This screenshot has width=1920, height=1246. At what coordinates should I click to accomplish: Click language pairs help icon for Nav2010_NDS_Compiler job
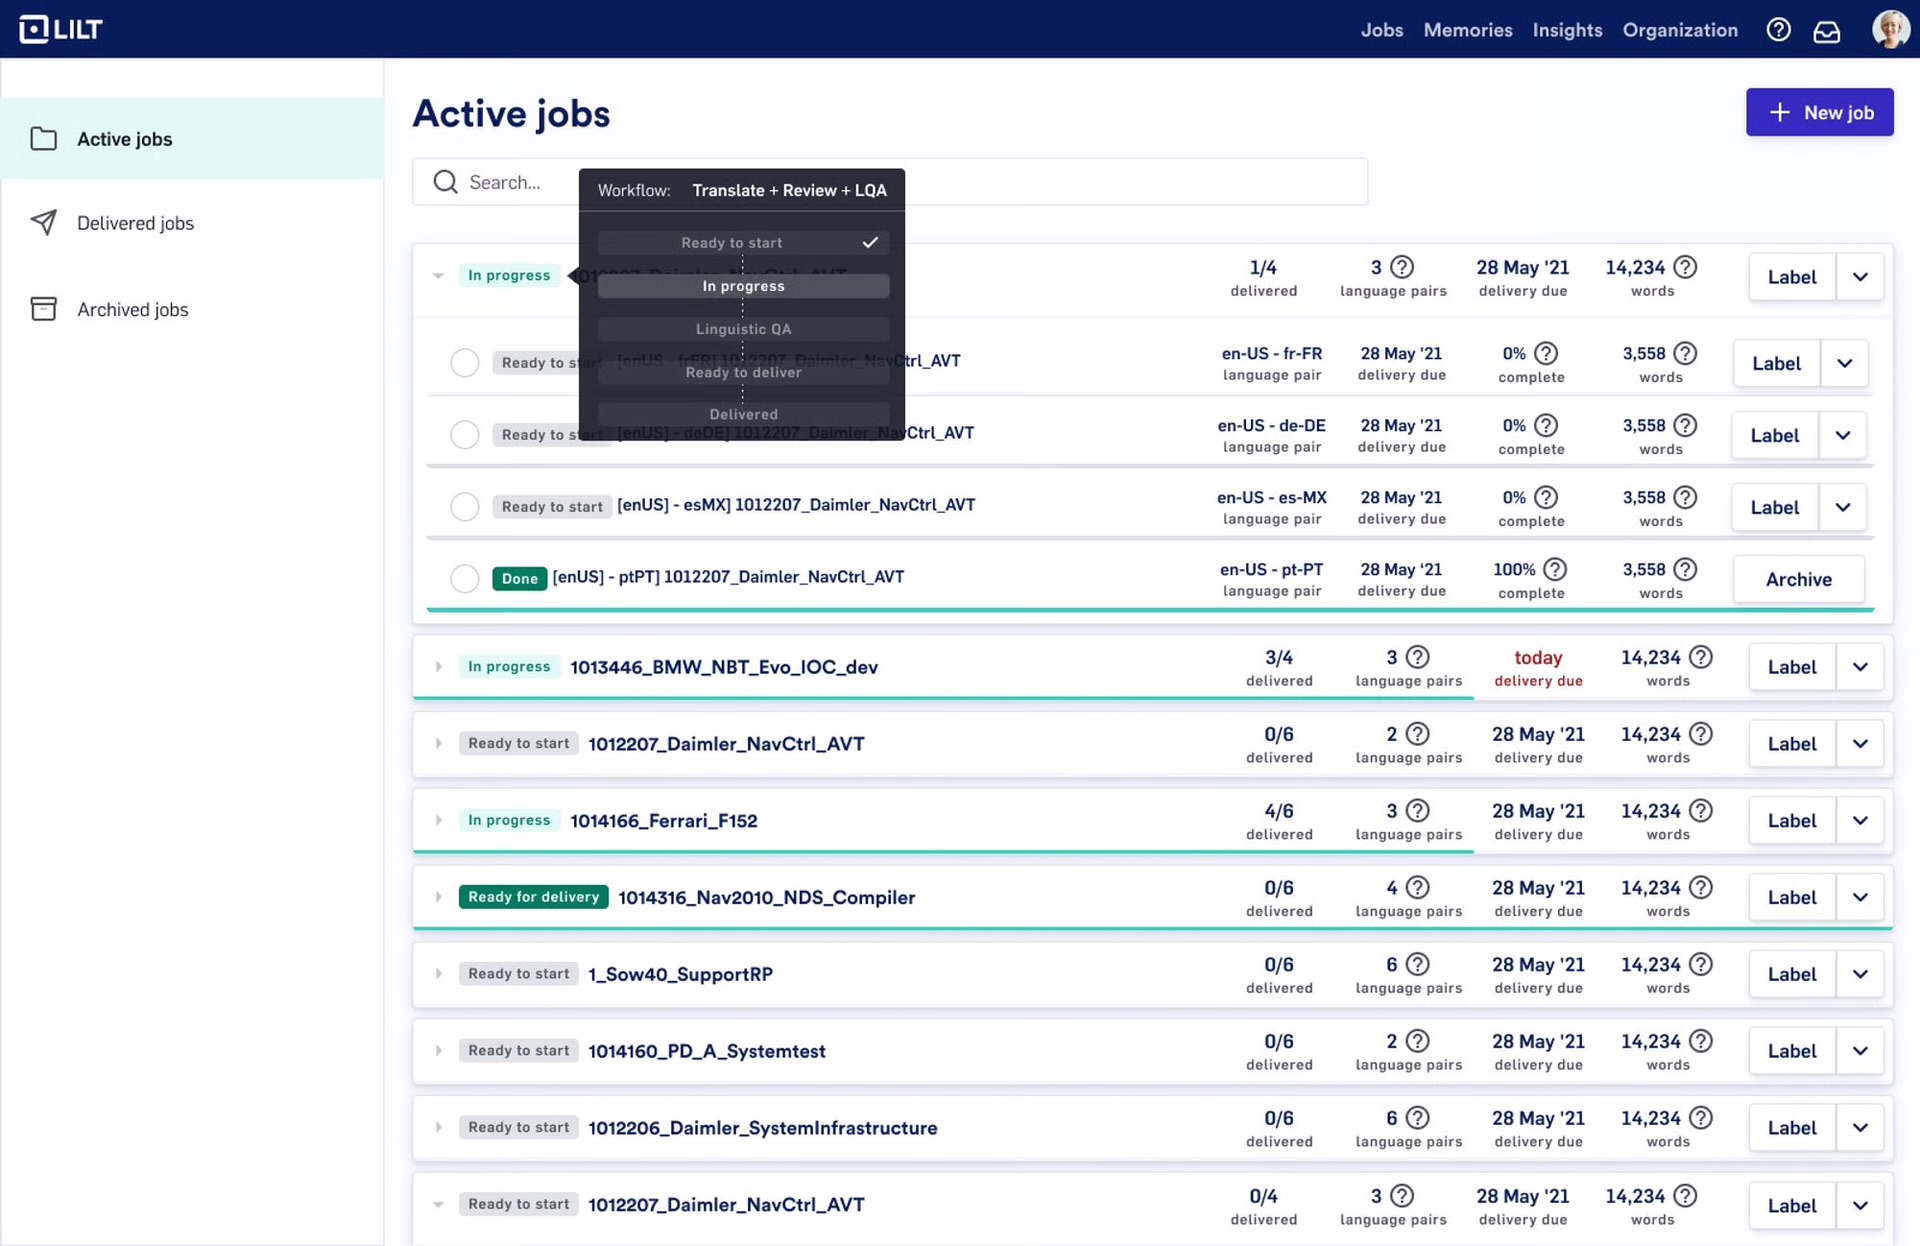(1417, 888)
